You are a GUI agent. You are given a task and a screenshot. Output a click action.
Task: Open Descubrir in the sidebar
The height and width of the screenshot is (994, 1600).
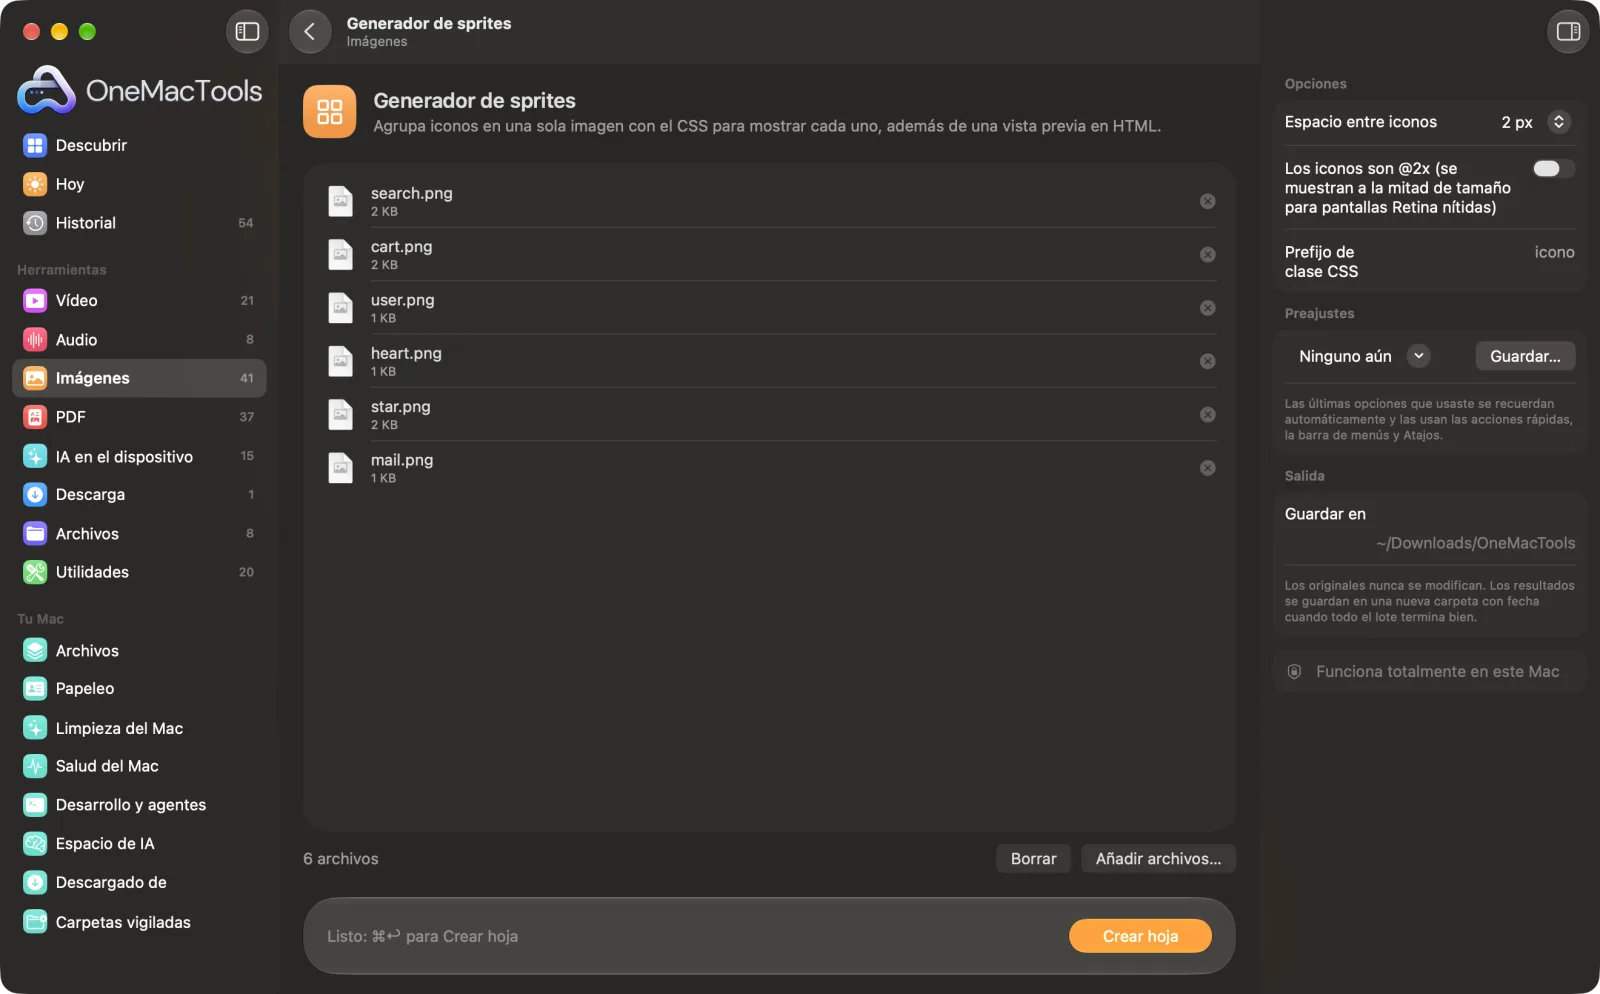139,146
